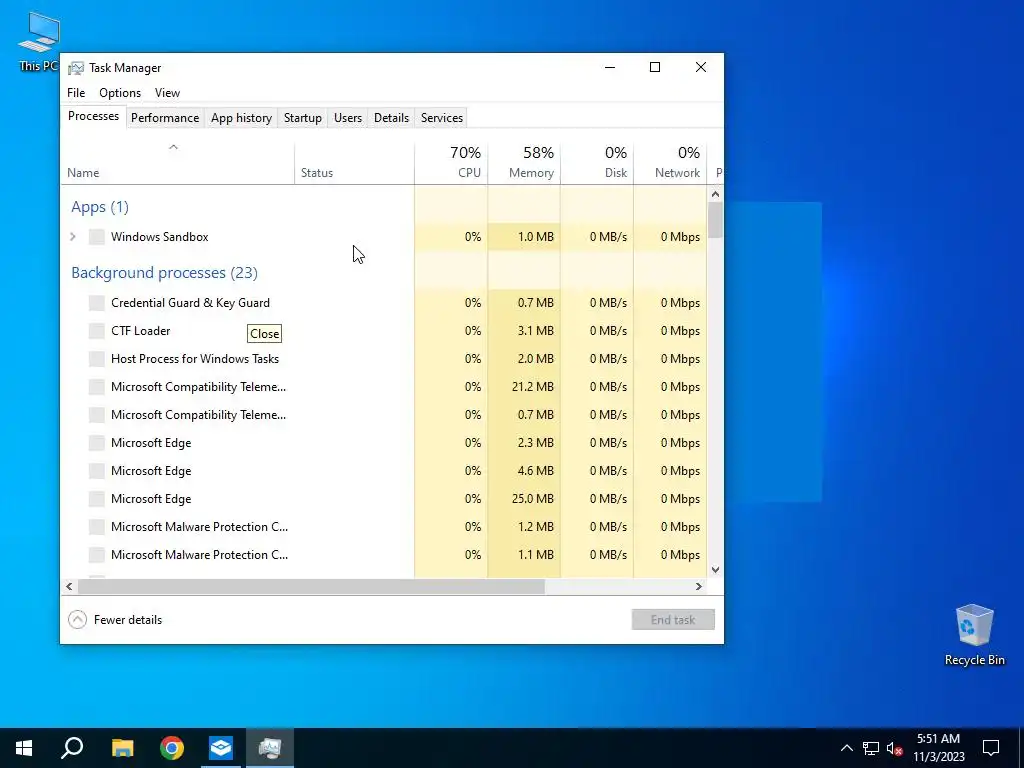Open the File menu
The image size is (1024, 768).
pos(76,93)
